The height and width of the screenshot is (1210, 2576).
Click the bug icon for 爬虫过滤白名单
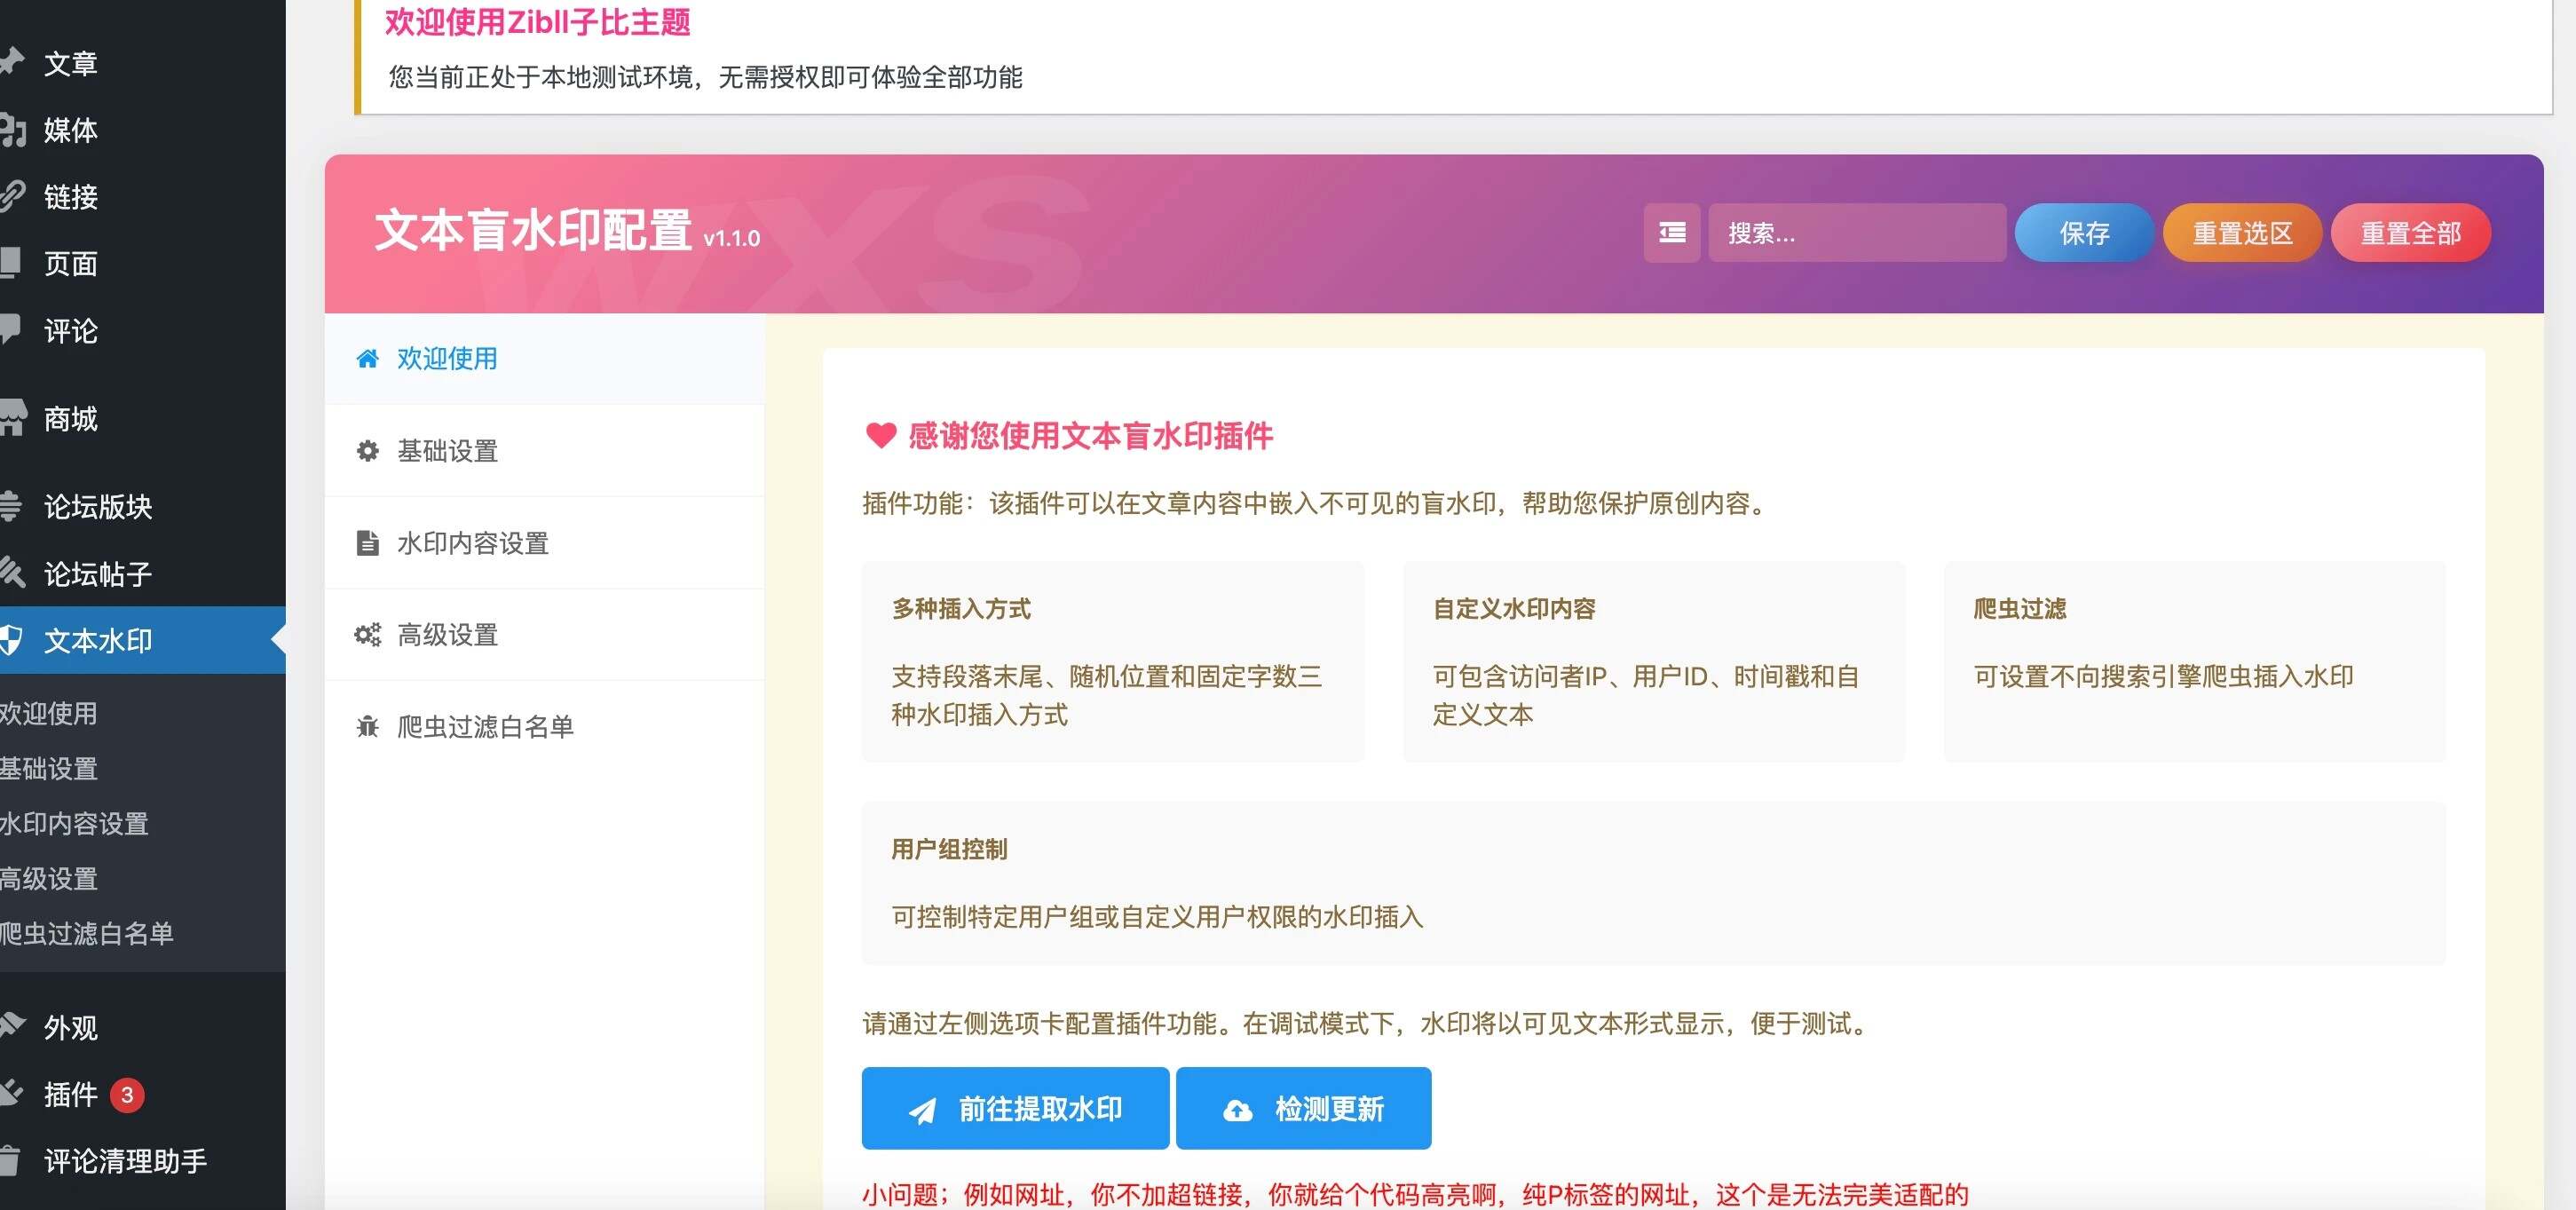tap(367, 727)
